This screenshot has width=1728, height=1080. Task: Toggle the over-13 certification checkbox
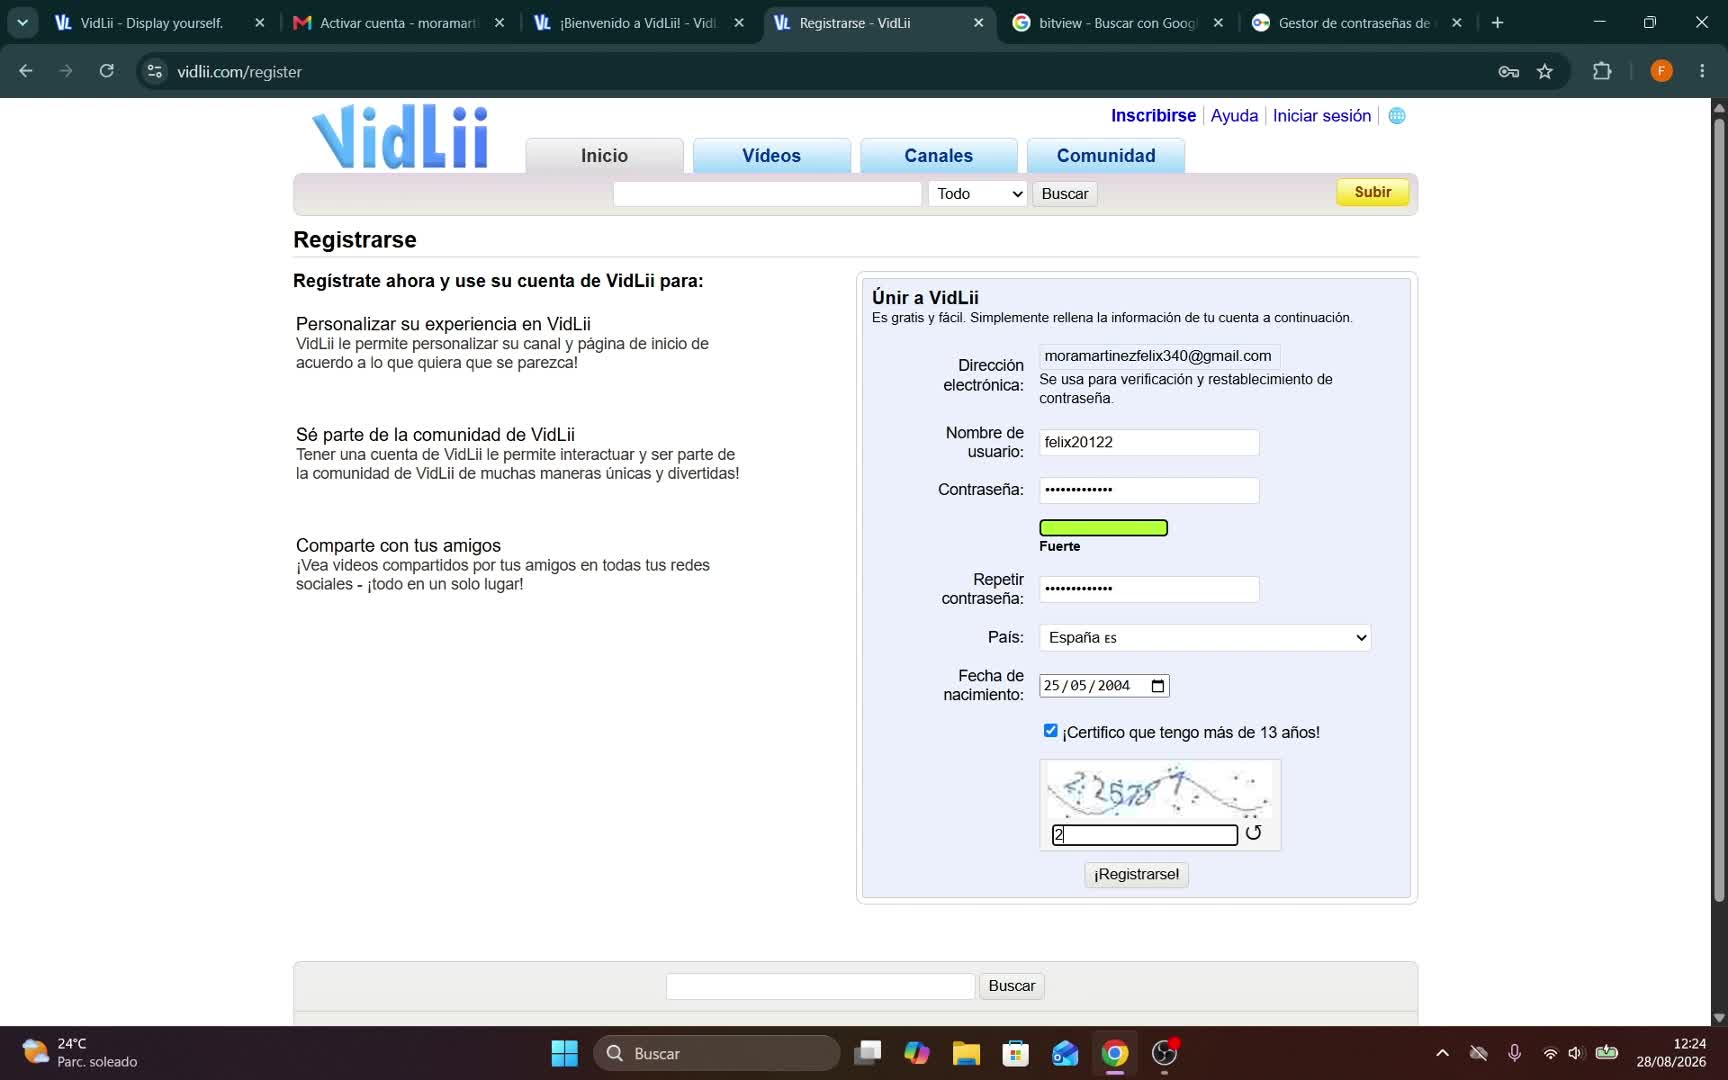click(x=1050, y=731)
